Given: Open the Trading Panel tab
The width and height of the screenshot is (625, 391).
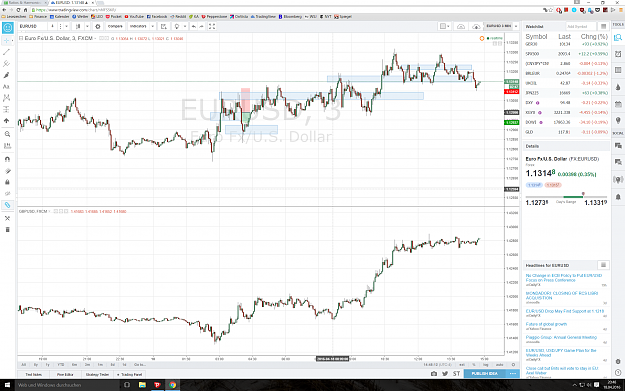Looking at the screenshot, I should pos(130,375).
